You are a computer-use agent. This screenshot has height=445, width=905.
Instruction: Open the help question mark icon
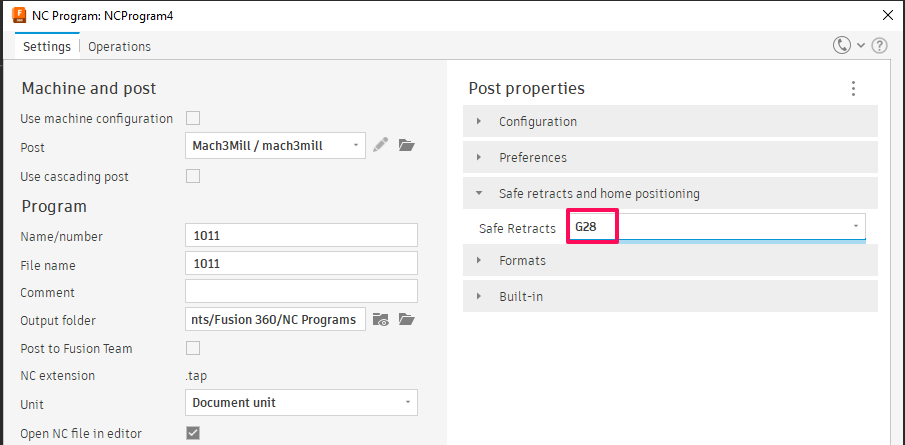coord(879,45)
